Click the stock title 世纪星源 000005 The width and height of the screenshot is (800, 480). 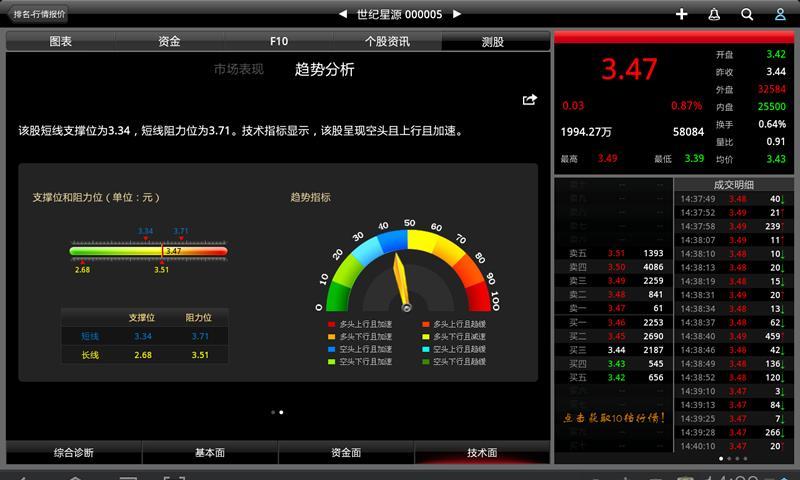tap(399, 14)
